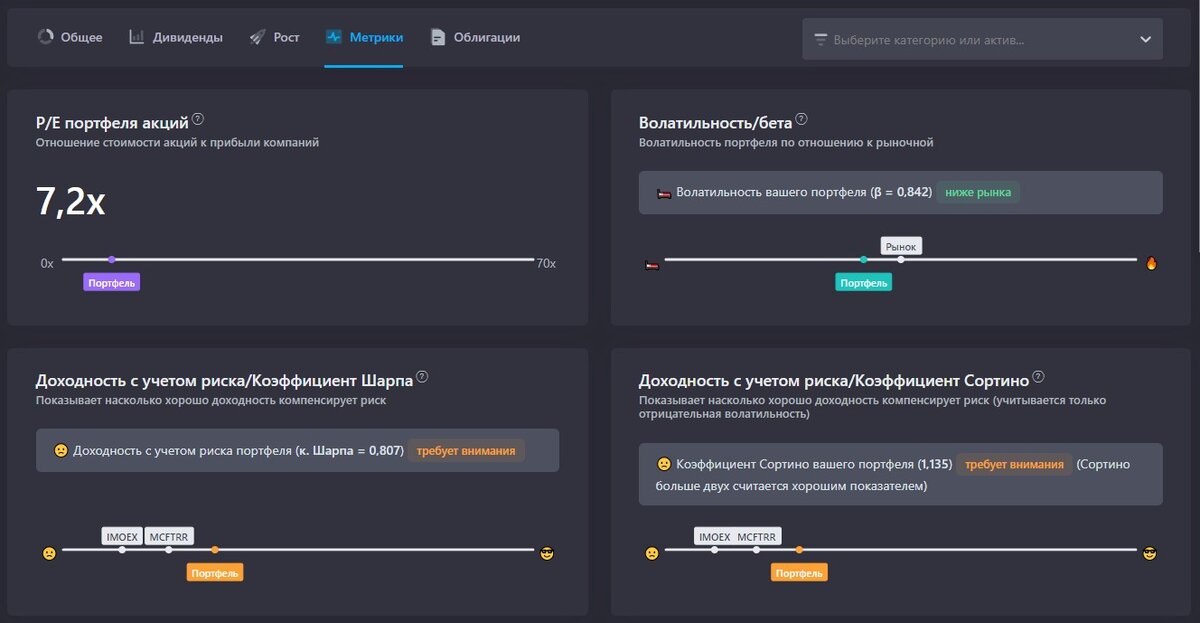This screenshot has width=1200, height=623.
Task: Click the filter icon in the category selector
Action: coord(821,40)
